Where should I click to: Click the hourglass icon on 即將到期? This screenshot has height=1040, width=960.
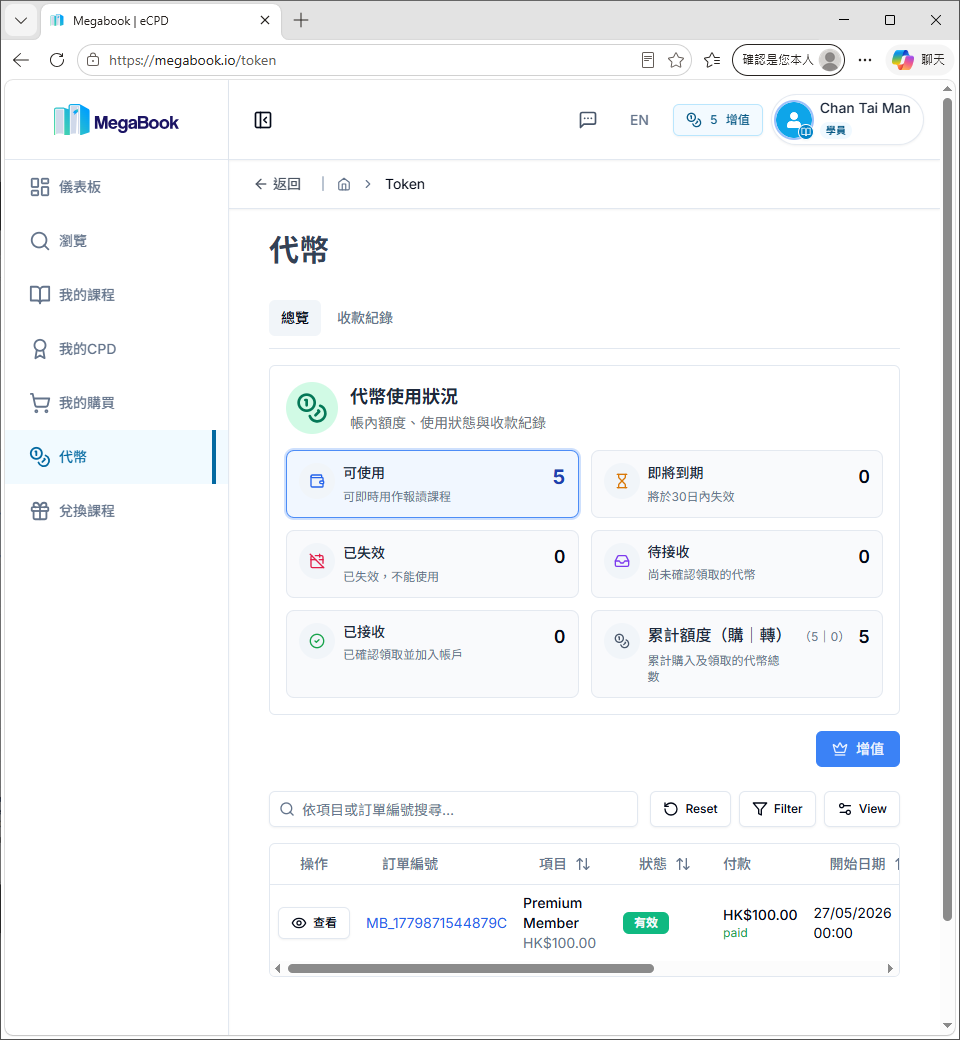pos(622,482)
